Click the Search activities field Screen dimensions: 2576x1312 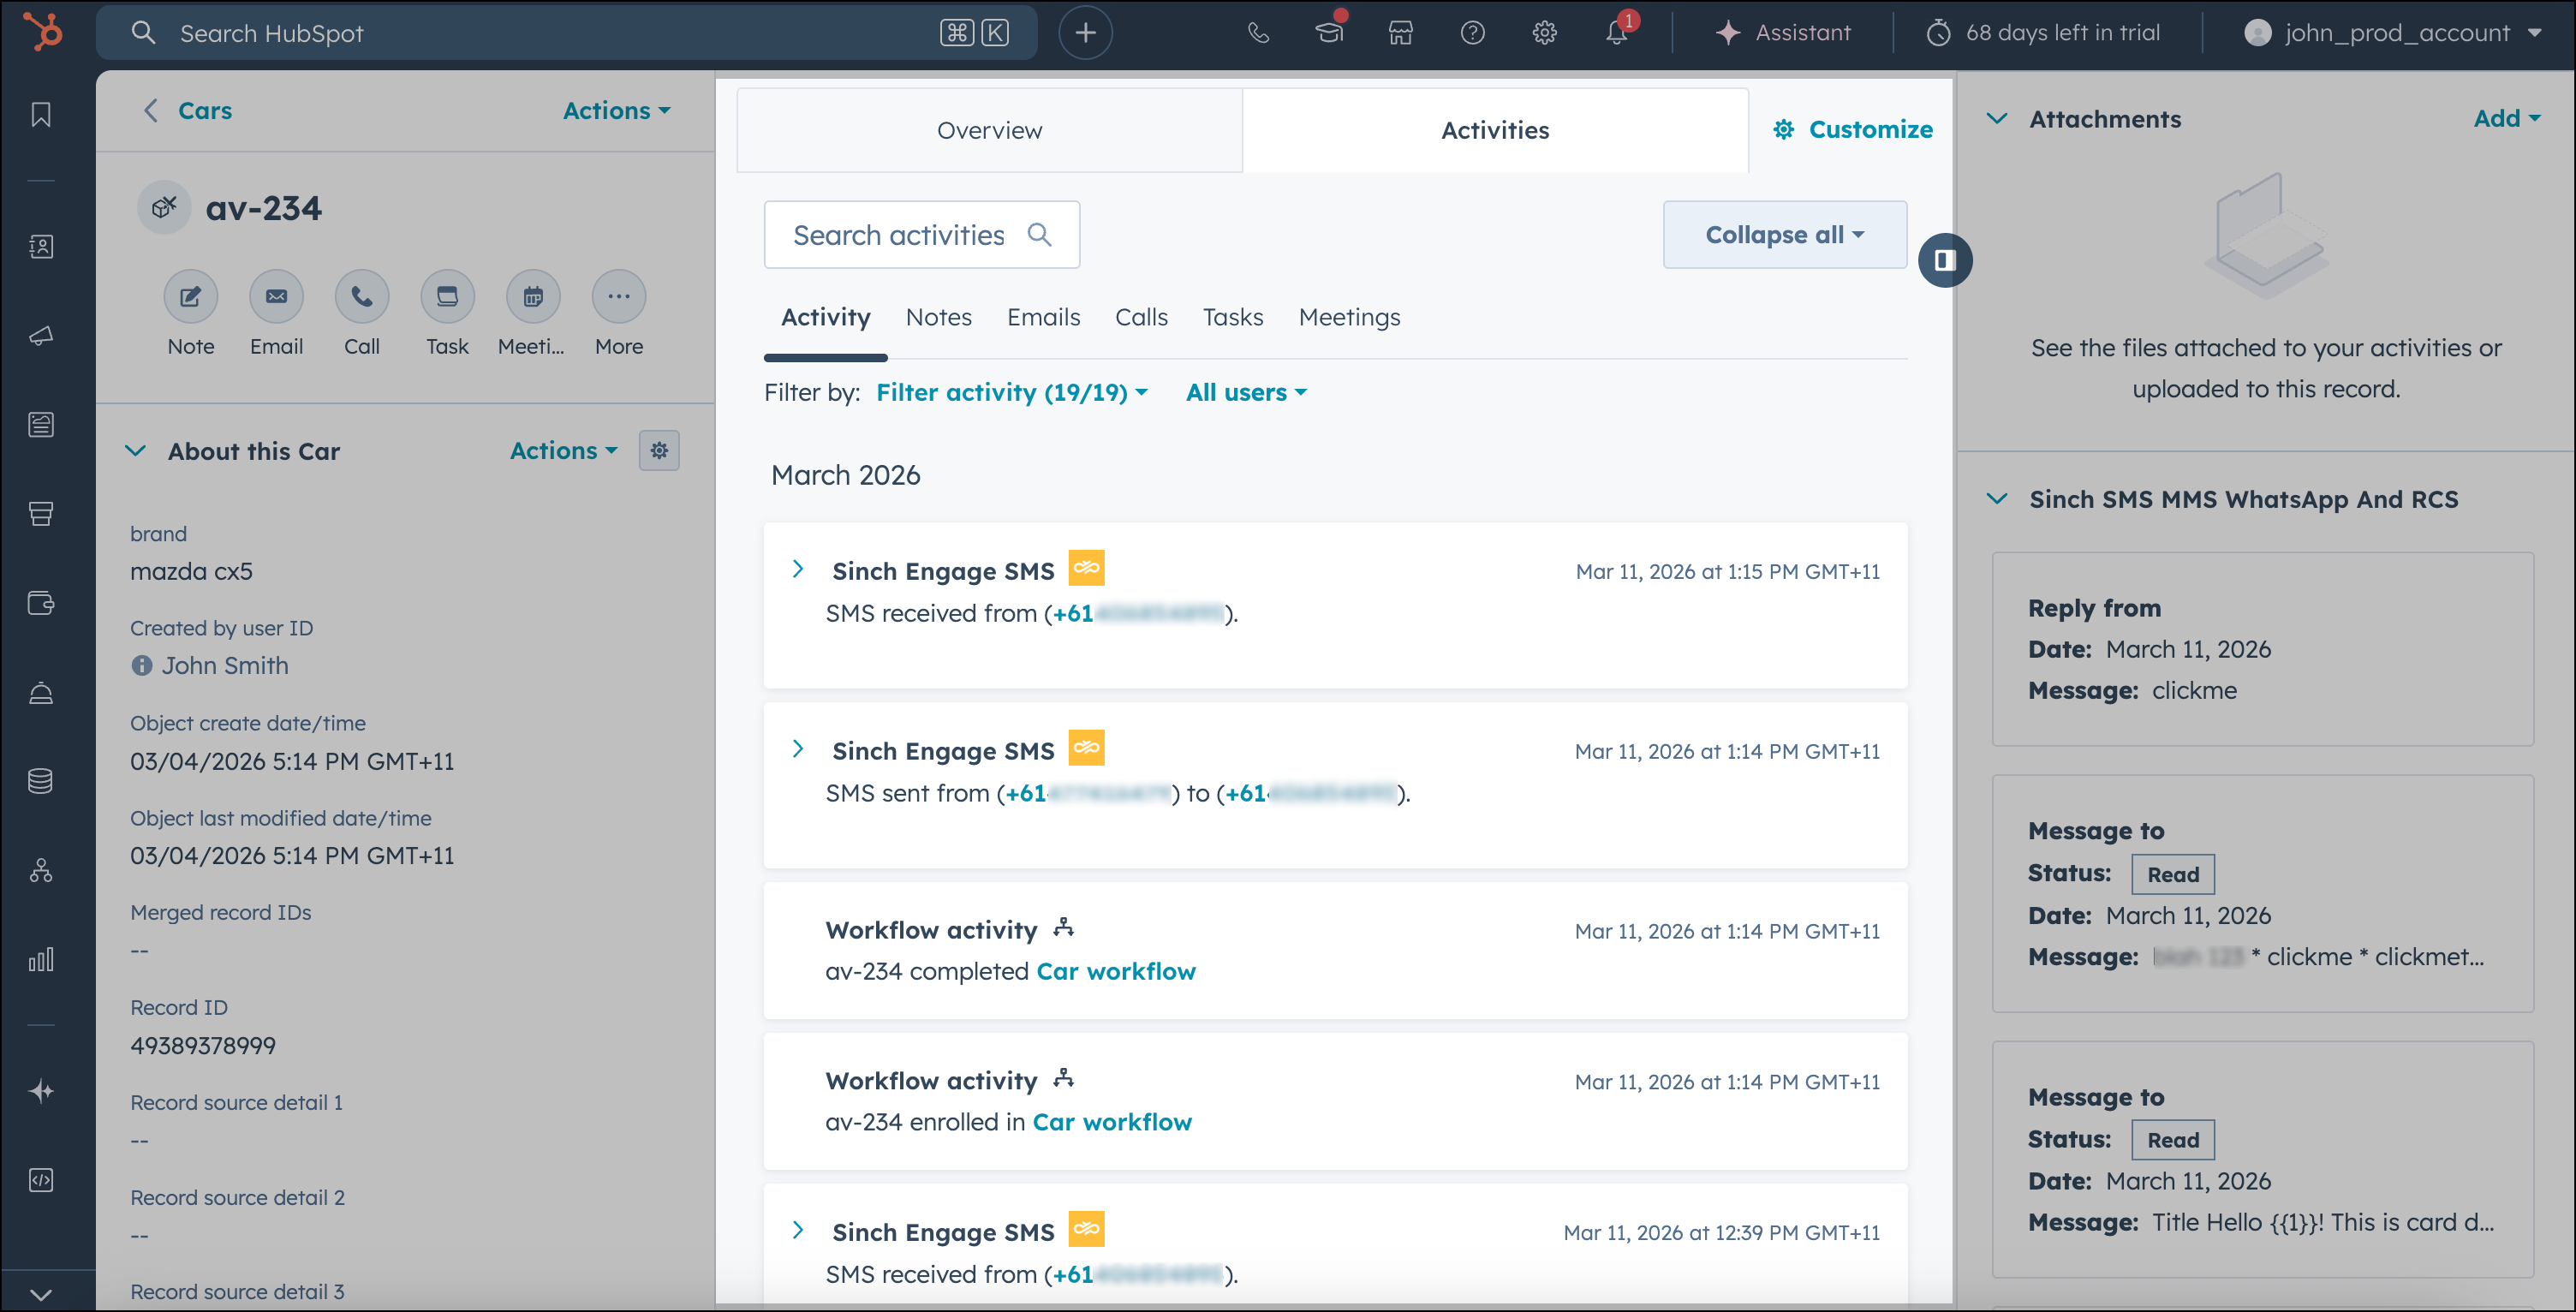point(921,234)
